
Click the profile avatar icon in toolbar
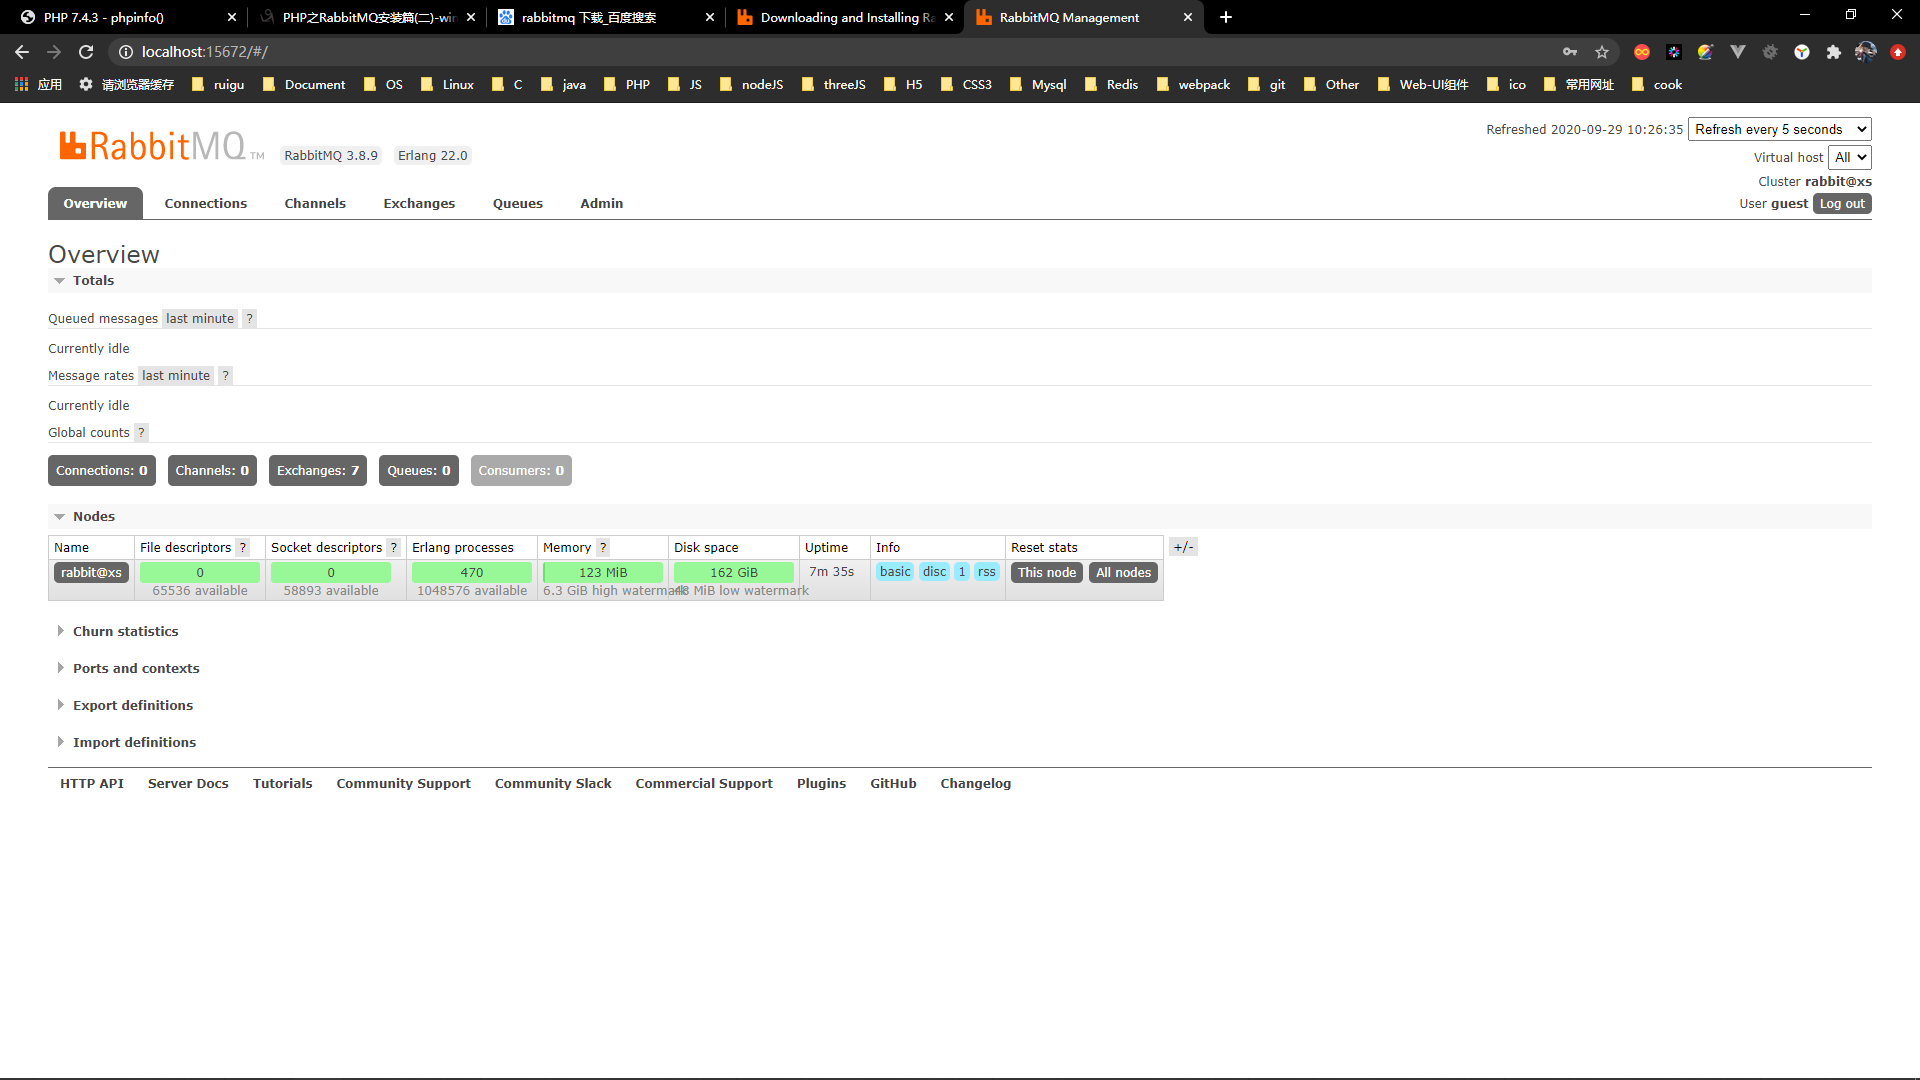coord(1865,52)
